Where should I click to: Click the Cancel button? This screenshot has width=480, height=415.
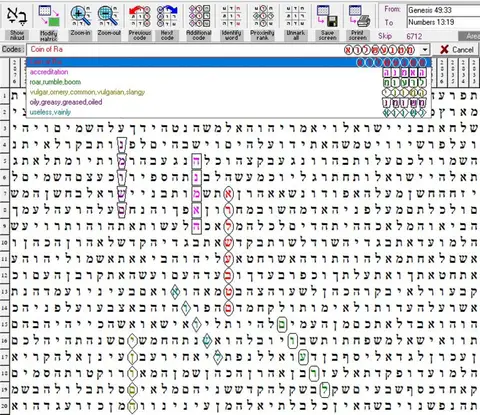point(457,50)
